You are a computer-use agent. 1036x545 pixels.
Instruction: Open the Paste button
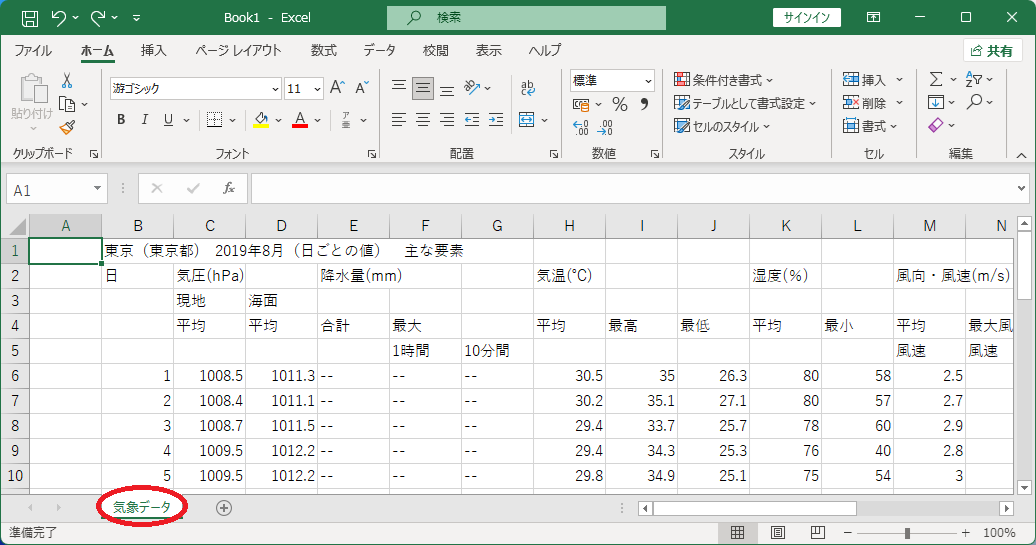tap(32, 98)
